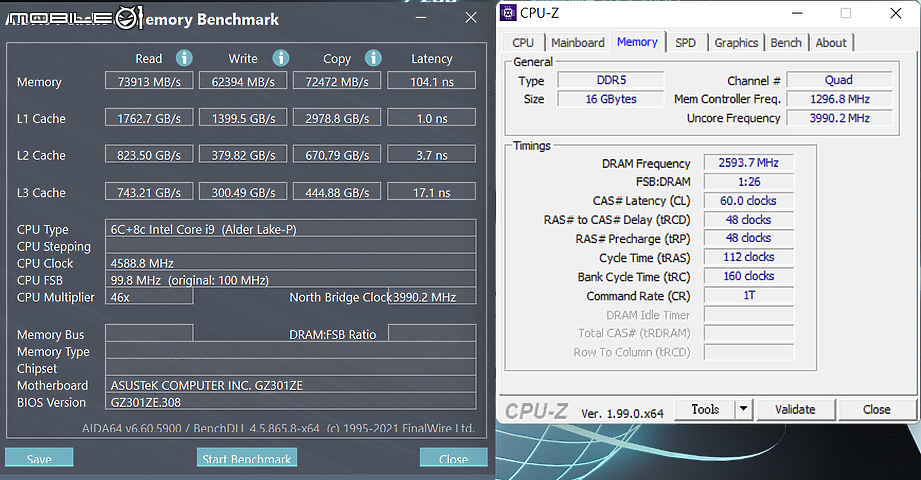921x480 pixels.
Task: Click the Motherboard field ASUSTeK GZ301ZE
Action: 291,385
